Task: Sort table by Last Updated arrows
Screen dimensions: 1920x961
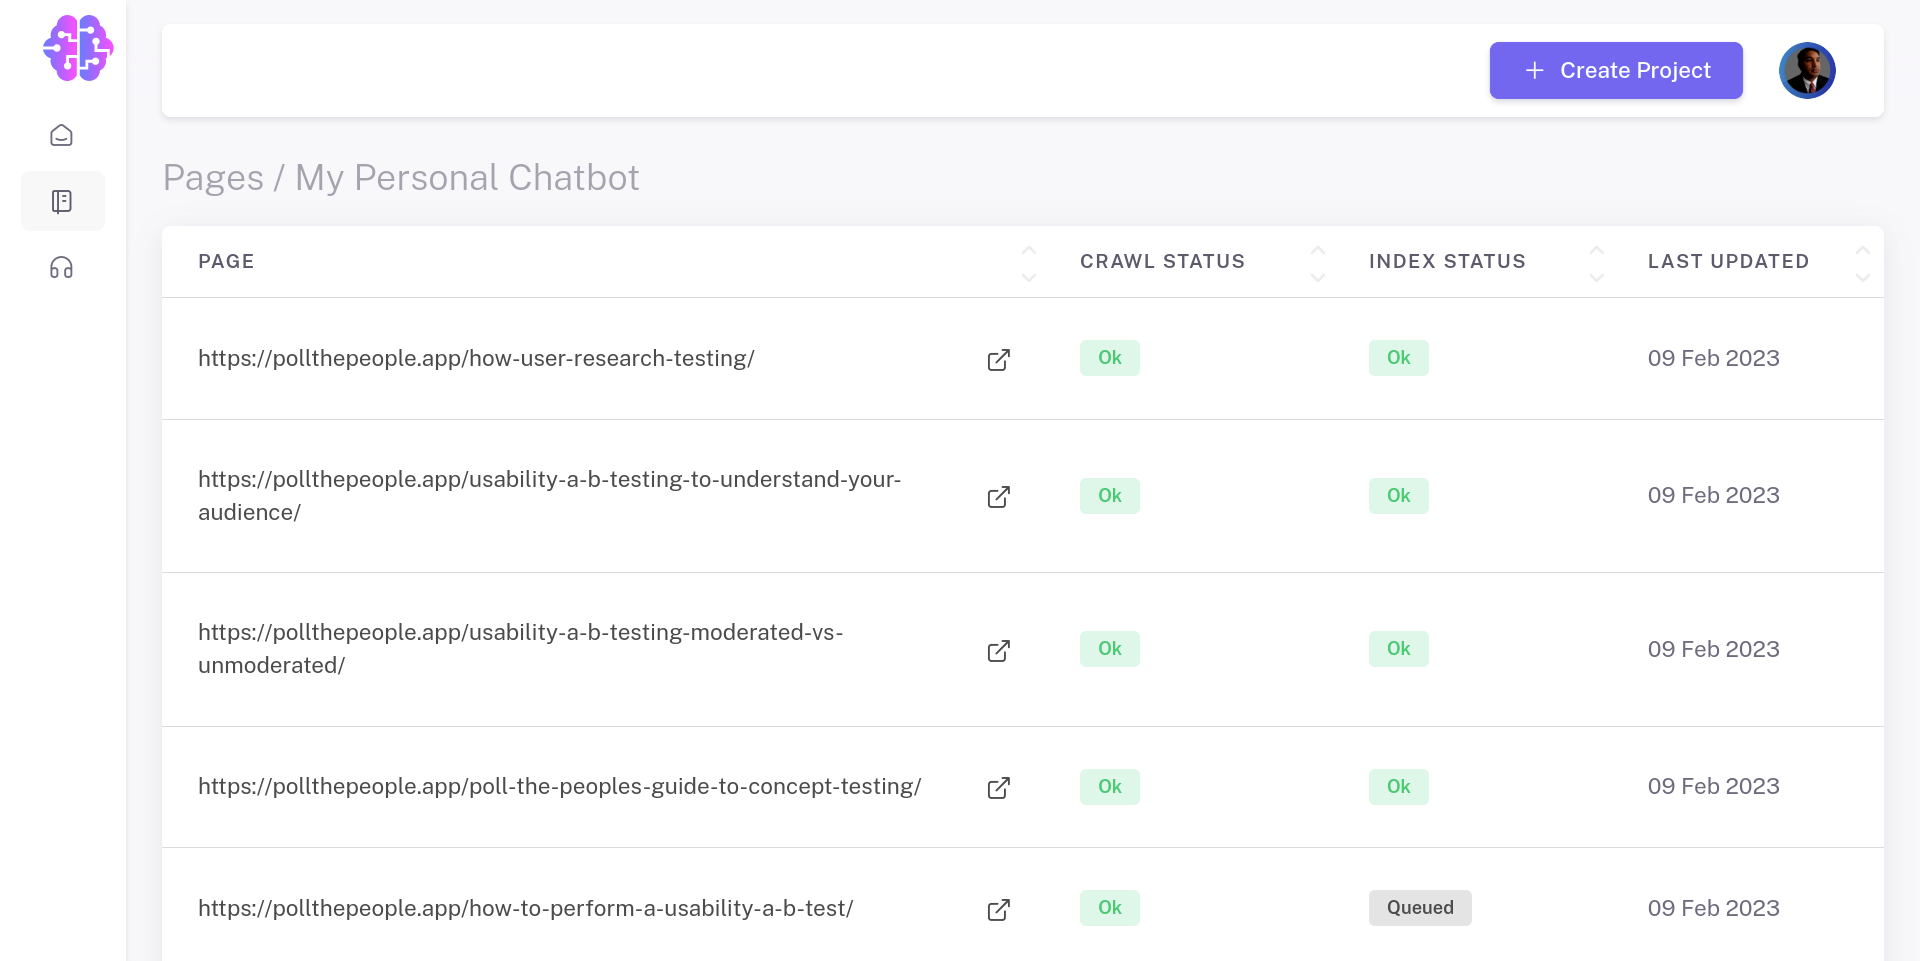Action: 1862,263
